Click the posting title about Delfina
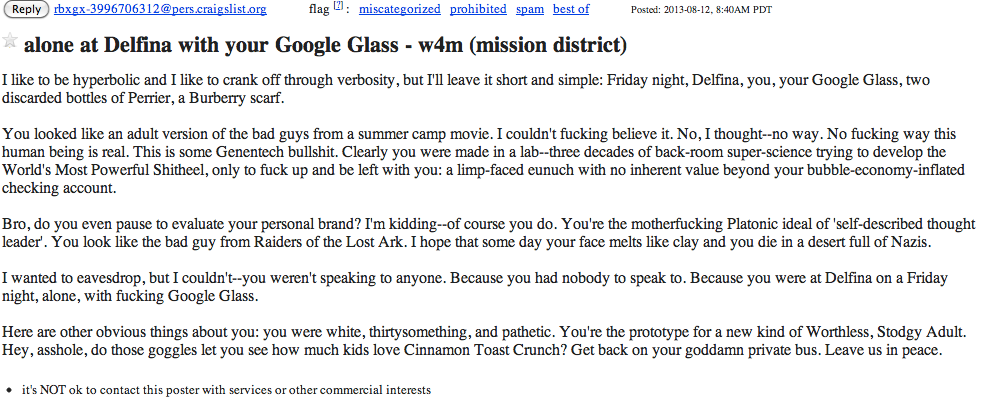The height and width of the screenshot is (412, 982). coord(325,45)
